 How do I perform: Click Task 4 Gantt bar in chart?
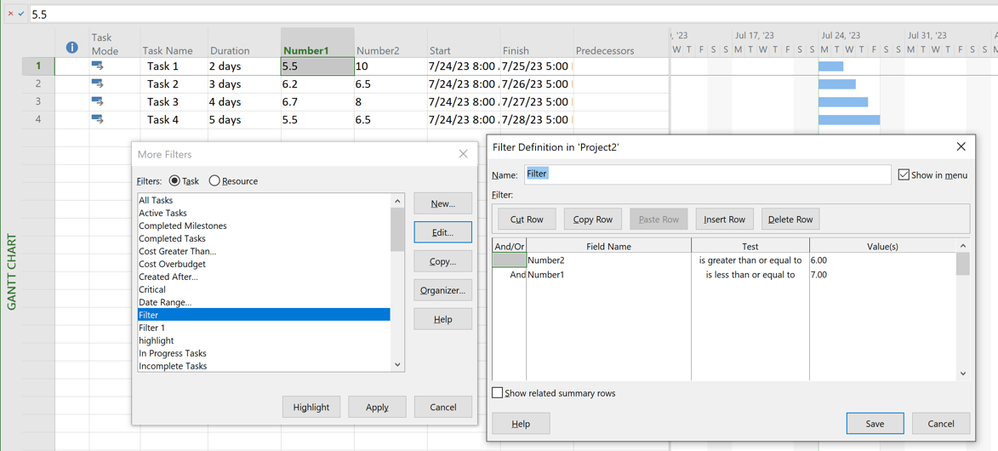click(x=849, y=120)
